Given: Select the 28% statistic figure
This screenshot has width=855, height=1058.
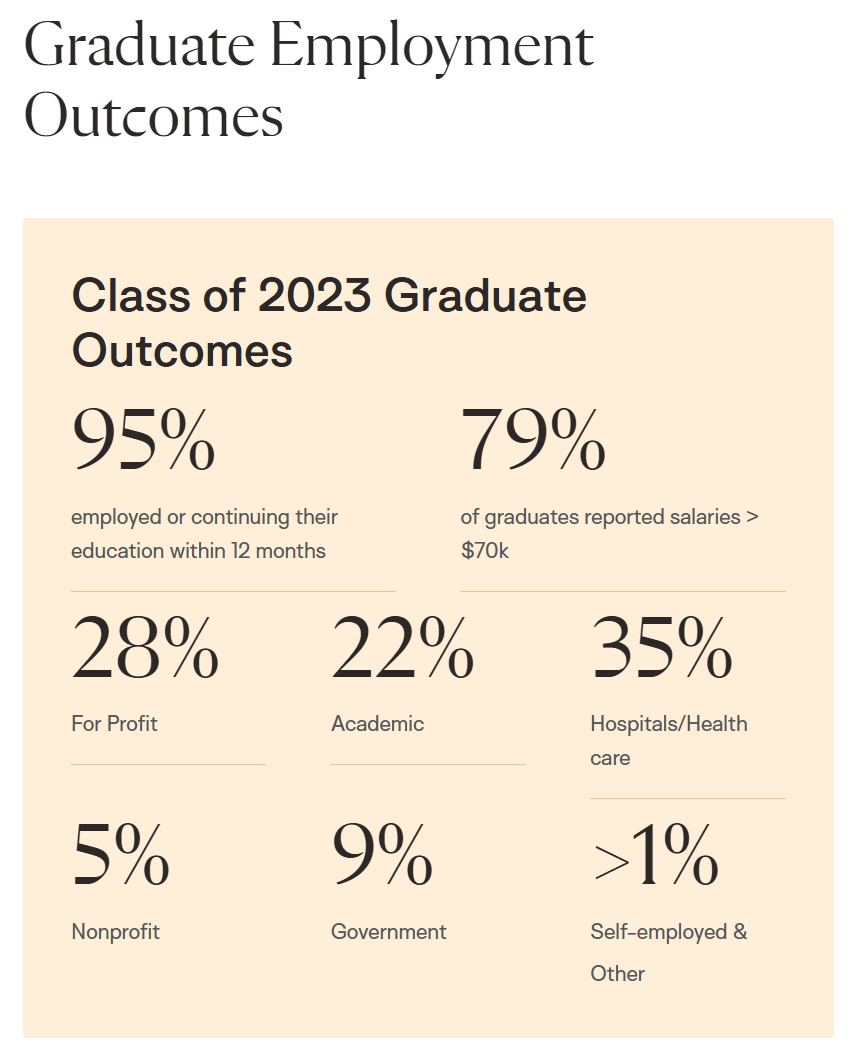Looking at the screenshot, I should pyautogui.click(x=145, y=648).
